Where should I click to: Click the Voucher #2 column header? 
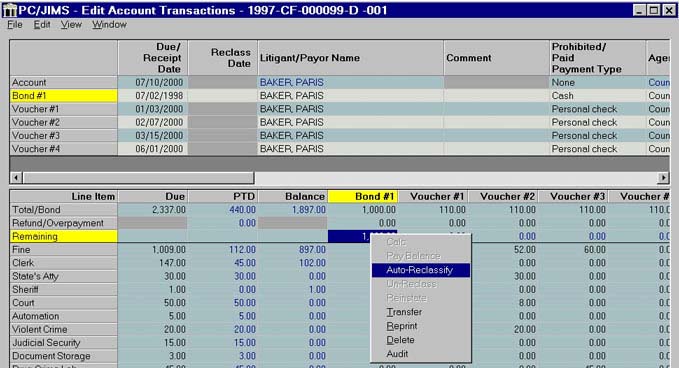(503, 197)
